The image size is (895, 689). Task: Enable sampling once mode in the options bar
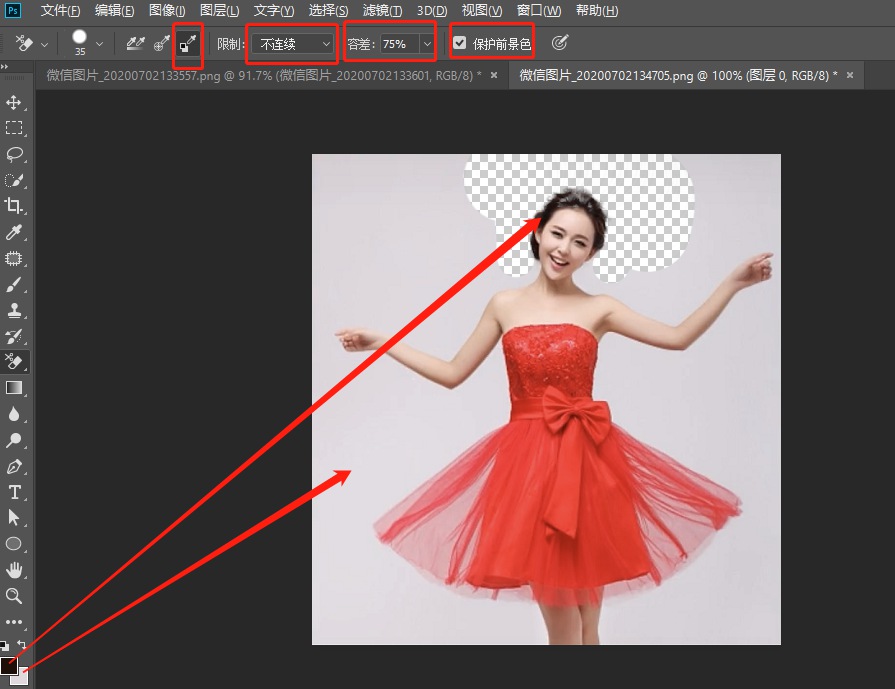160,43
